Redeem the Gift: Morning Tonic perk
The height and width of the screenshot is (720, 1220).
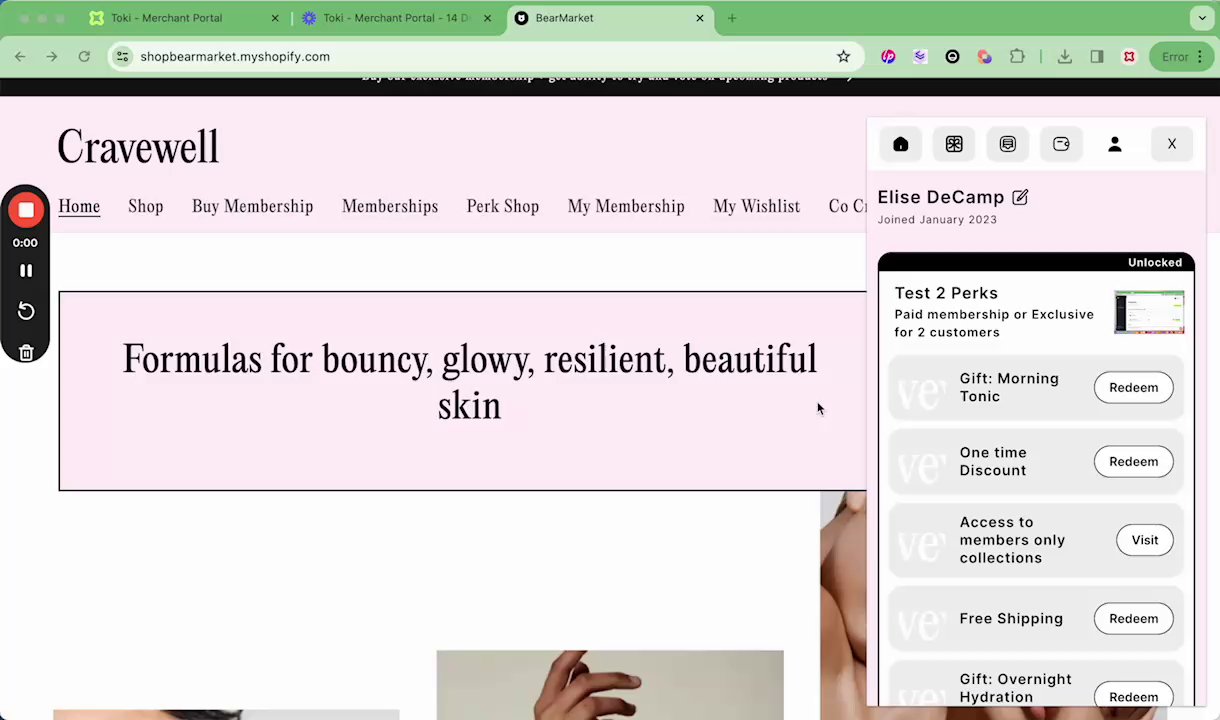point(1133,387)
